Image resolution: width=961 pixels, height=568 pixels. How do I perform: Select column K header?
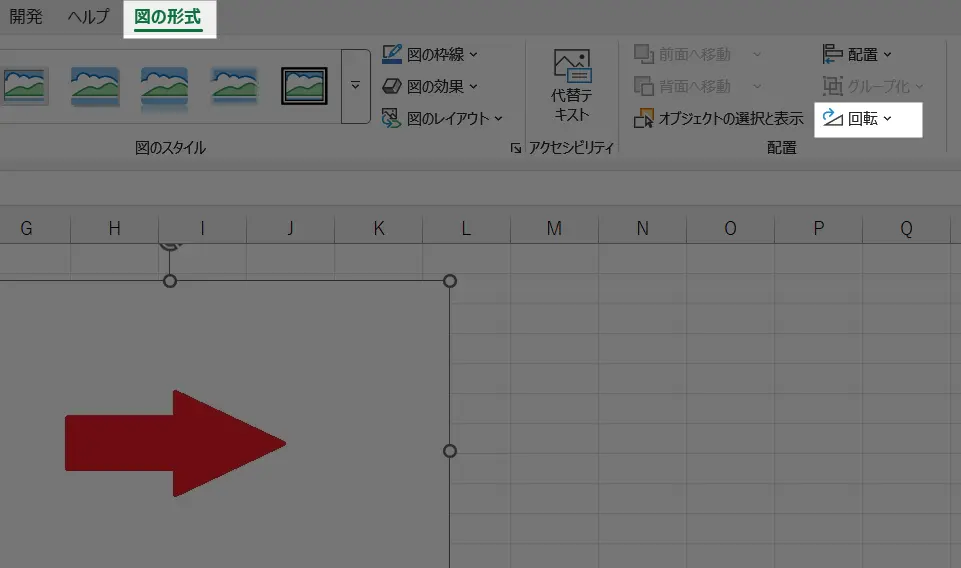[379, 229]
